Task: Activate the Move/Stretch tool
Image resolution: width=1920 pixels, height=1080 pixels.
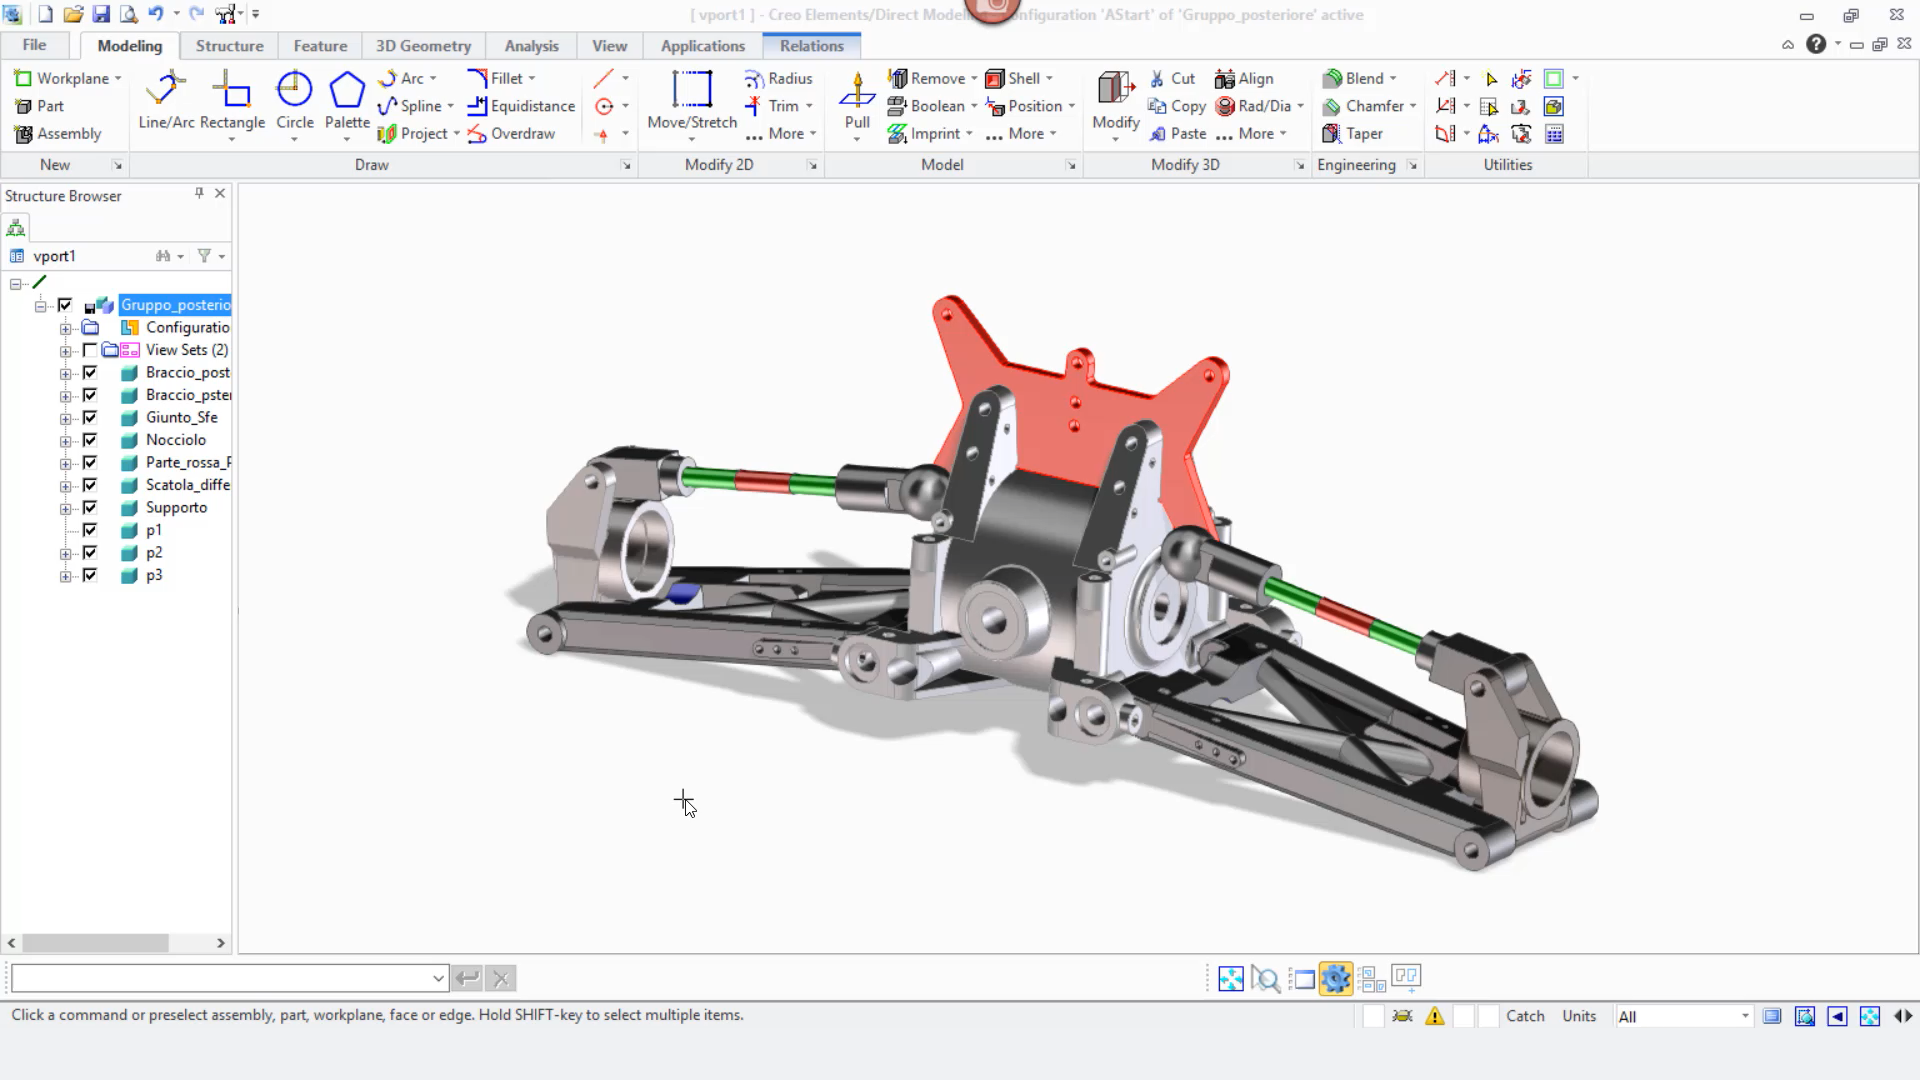Action: (x=692, y=100)
